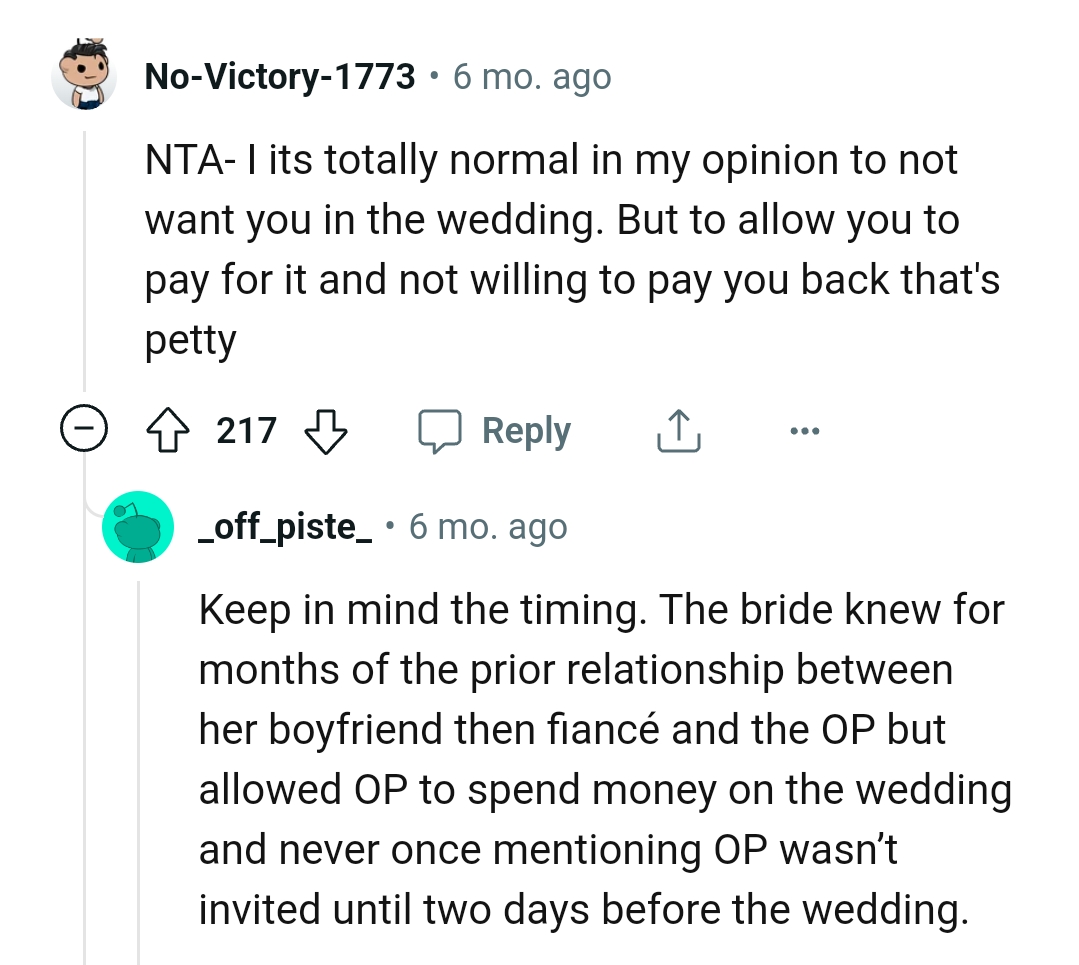Click the _off_piste_ snoo avatar
The width and height of the screenshot is (1079, 965).
[x=139, y=526]
